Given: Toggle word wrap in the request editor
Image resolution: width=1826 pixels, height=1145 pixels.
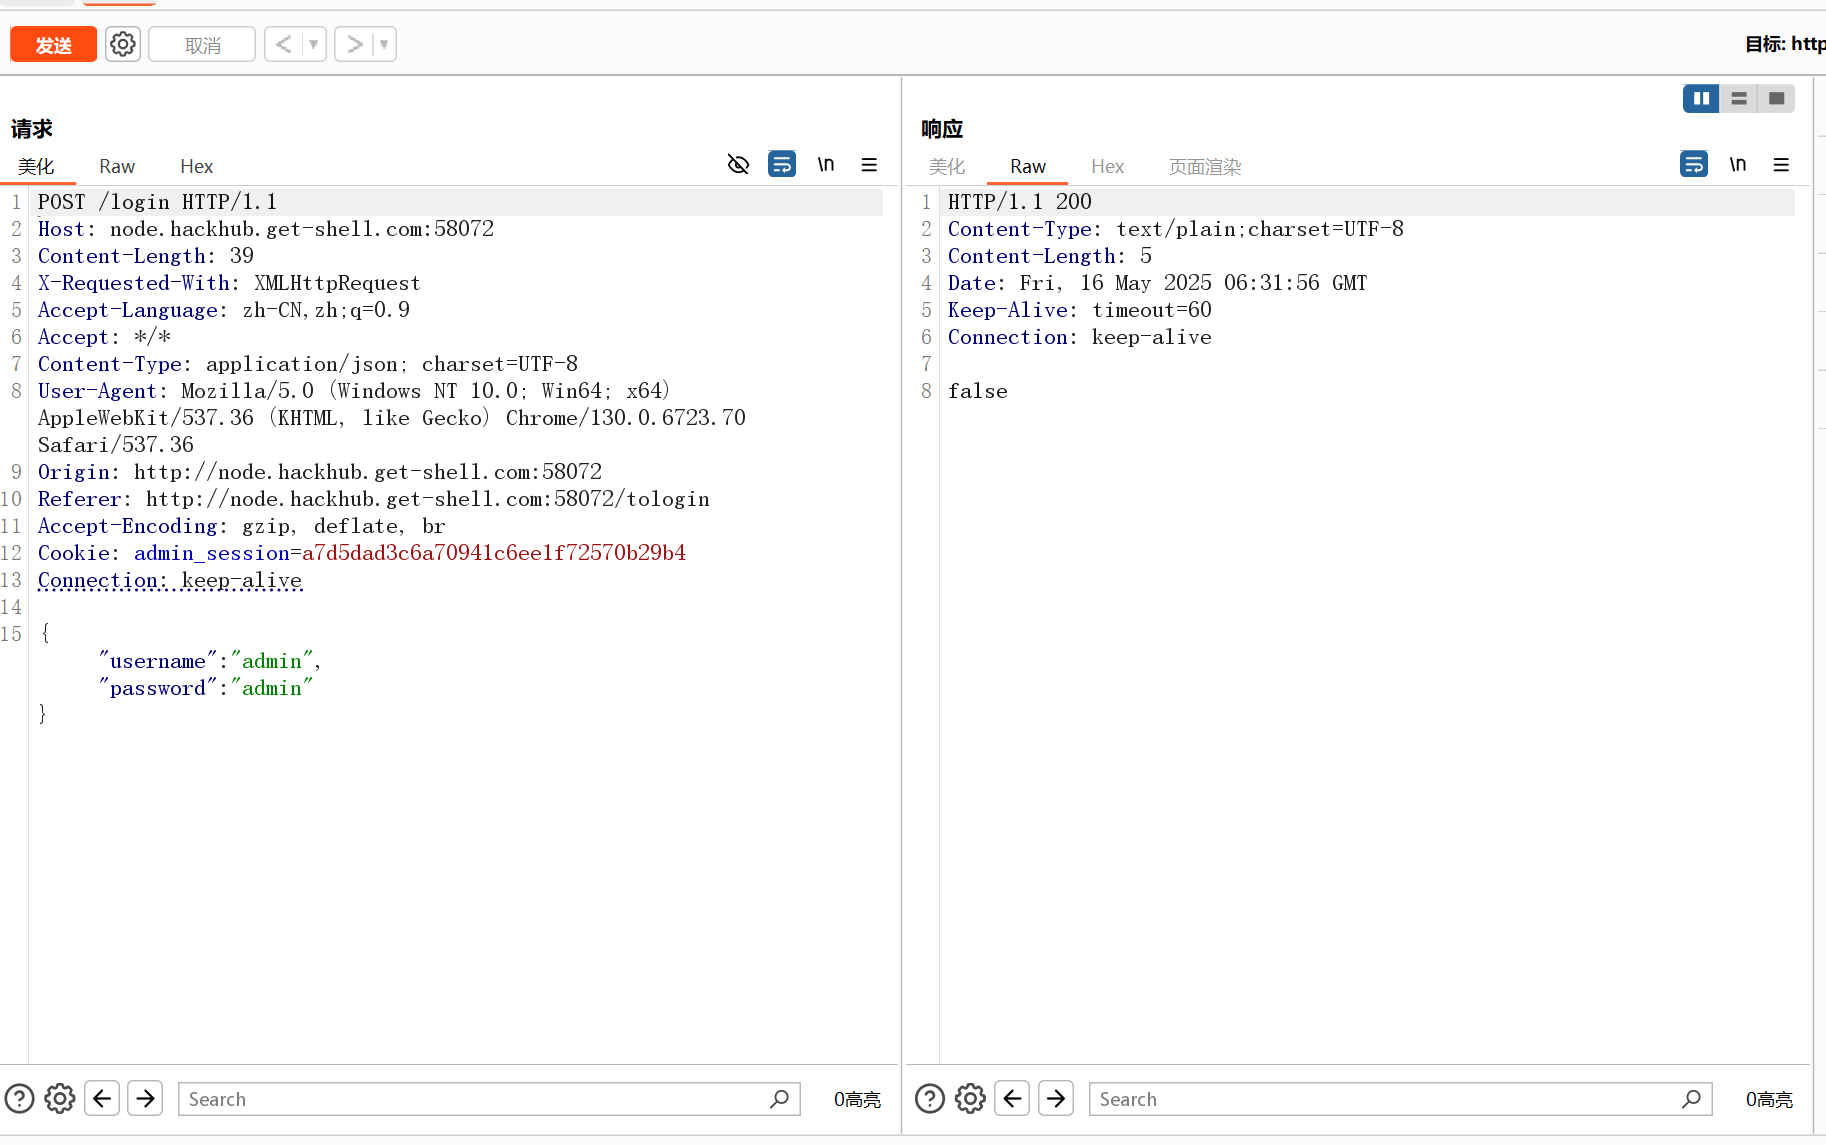Looking at the screenshot, I should click(782, 164).
